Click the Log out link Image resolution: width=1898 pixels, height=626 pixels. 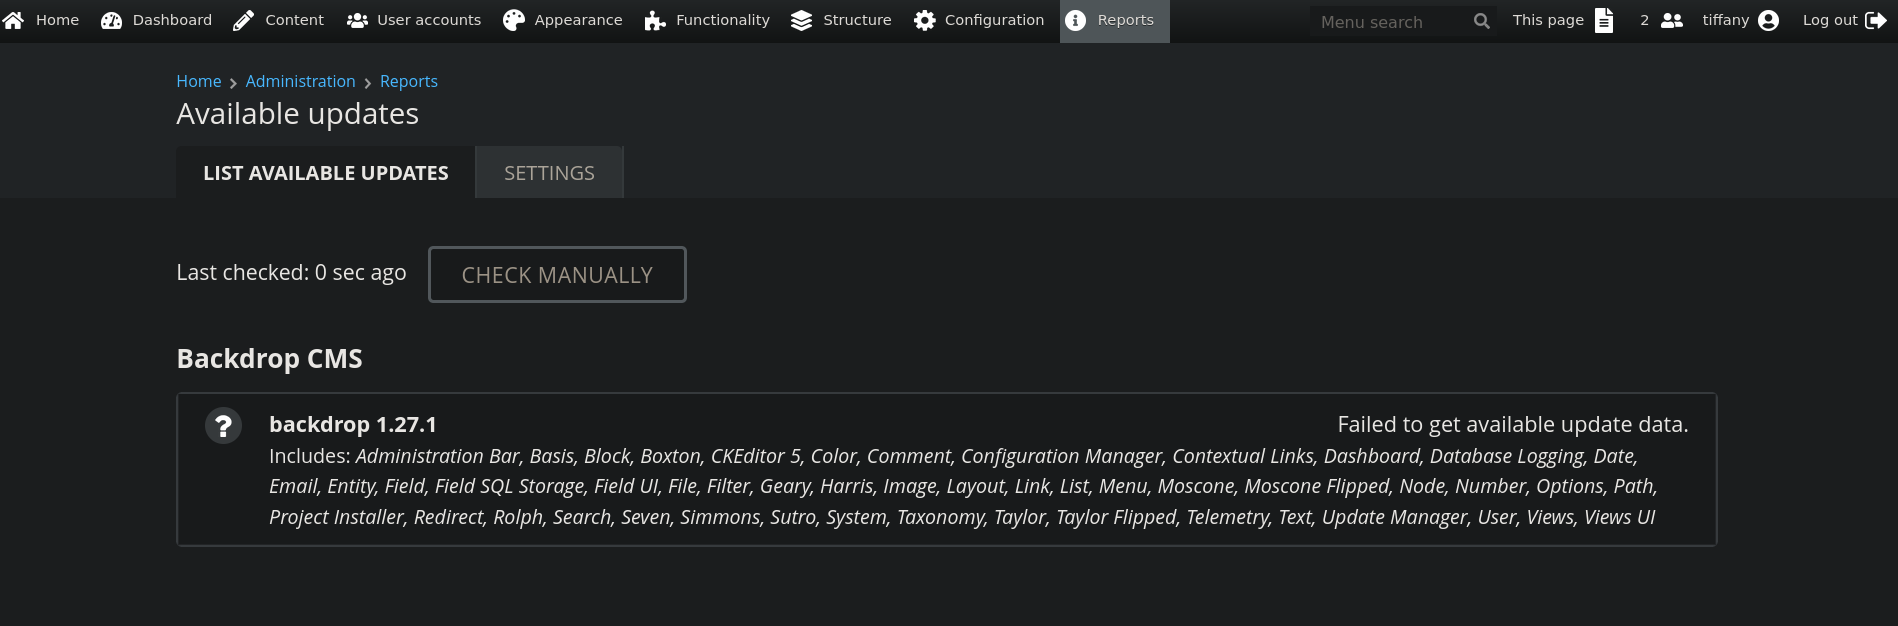1843,21
